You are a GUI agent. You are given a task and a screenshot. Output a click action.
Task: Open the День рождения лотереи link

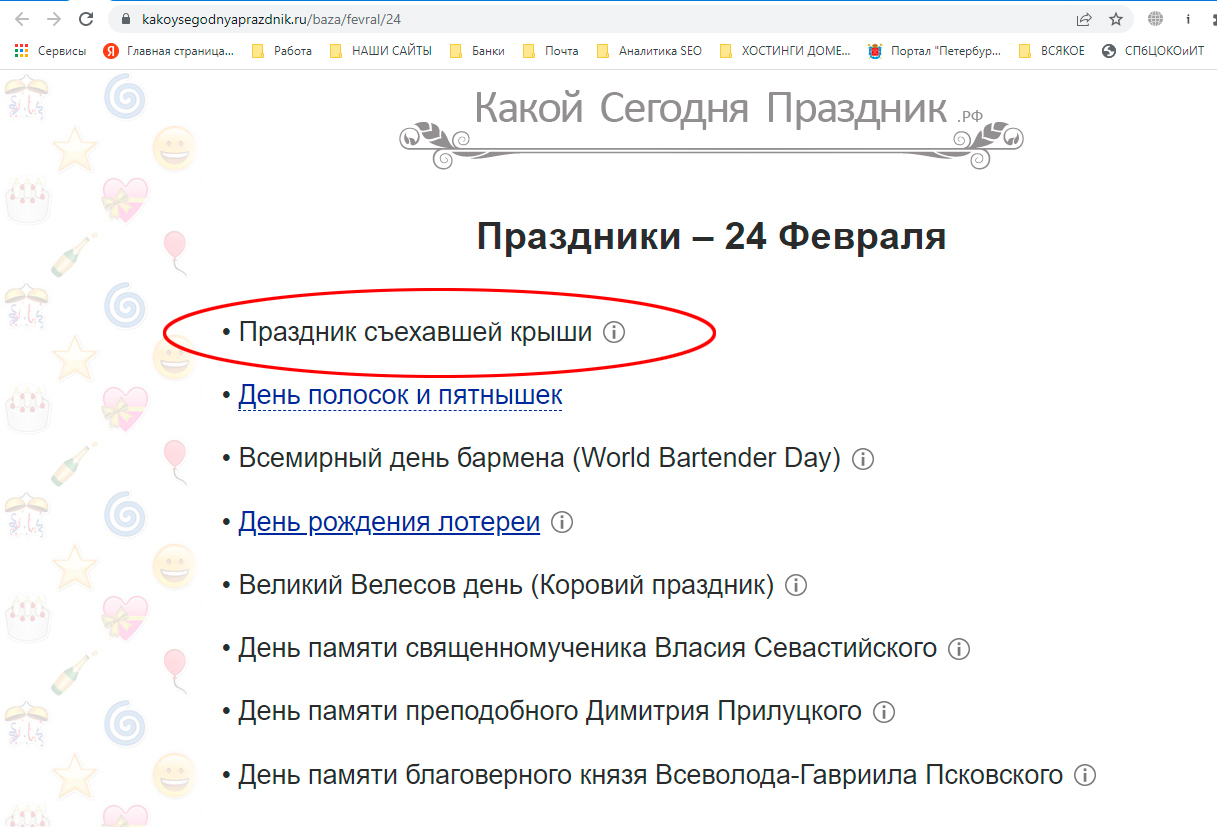click(x=389, y=522)
